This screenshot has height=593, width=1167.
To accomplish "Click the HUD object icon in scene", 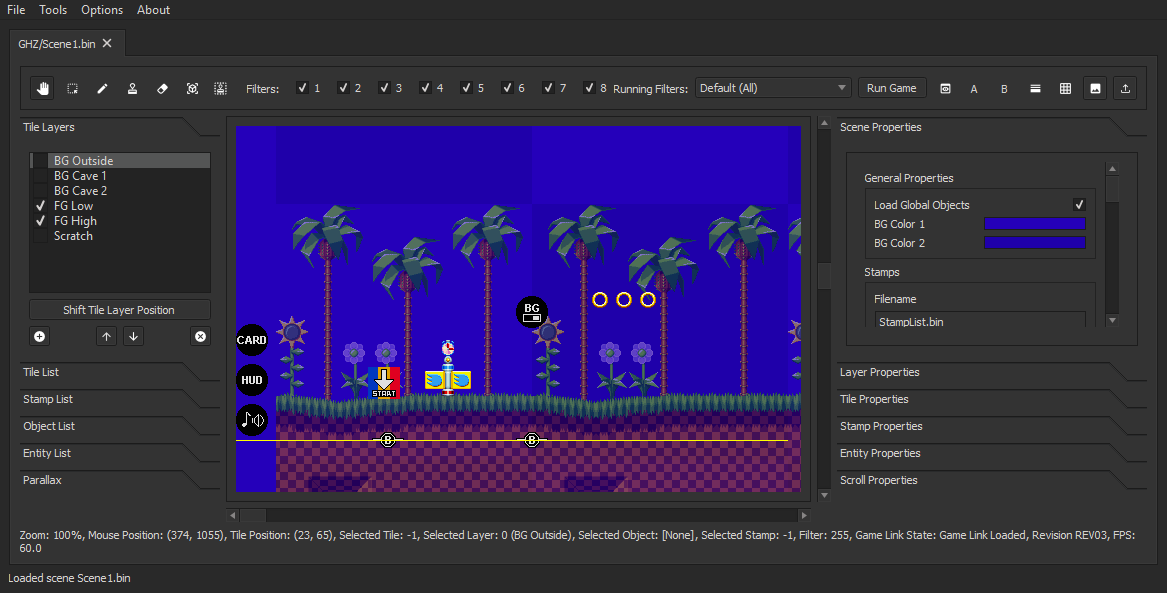I will (x=252, y=380).
